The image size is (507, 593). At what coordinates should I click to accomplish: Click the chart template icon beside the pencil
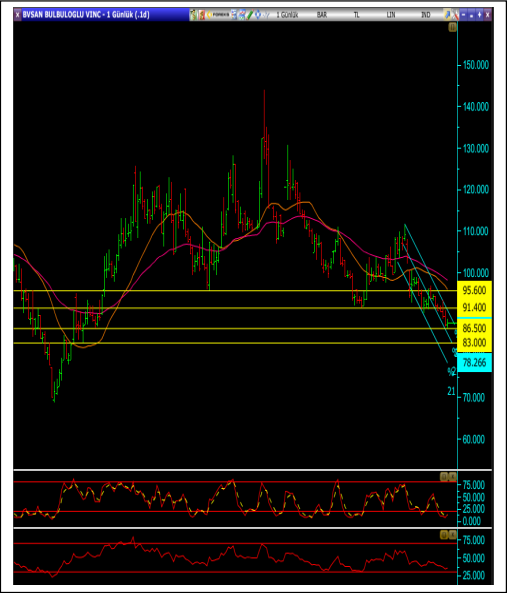click(242, 15)
